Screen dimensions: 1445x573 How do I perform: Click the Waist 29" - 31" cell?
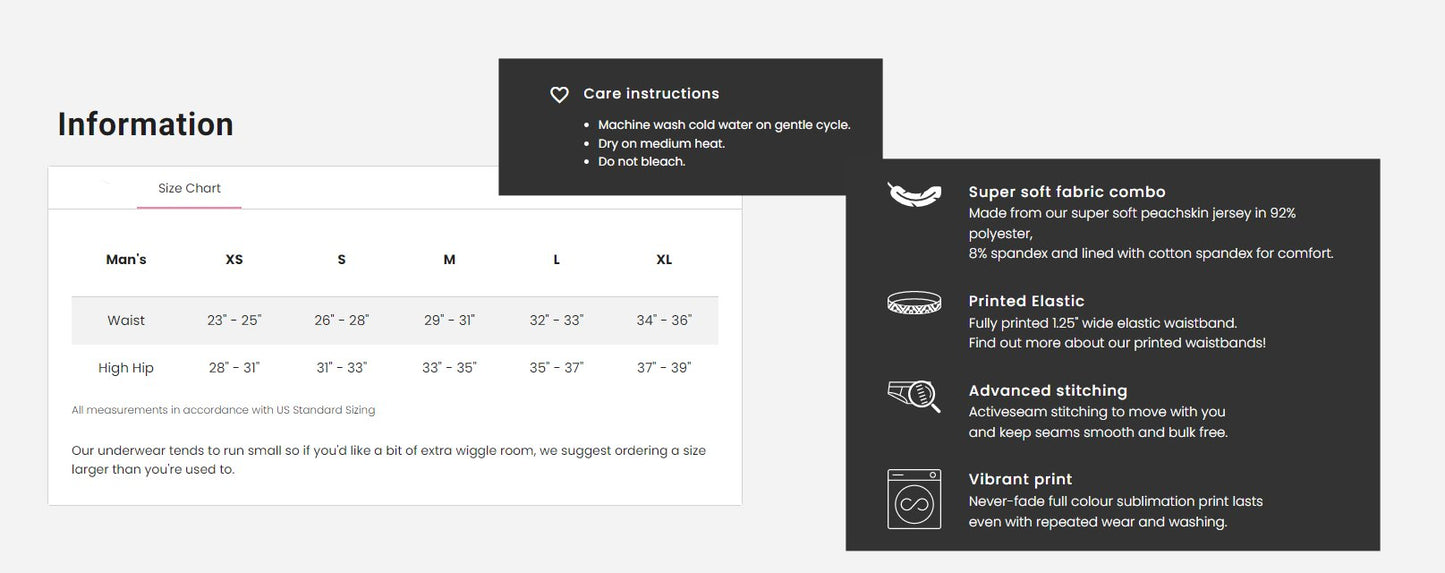449,321
